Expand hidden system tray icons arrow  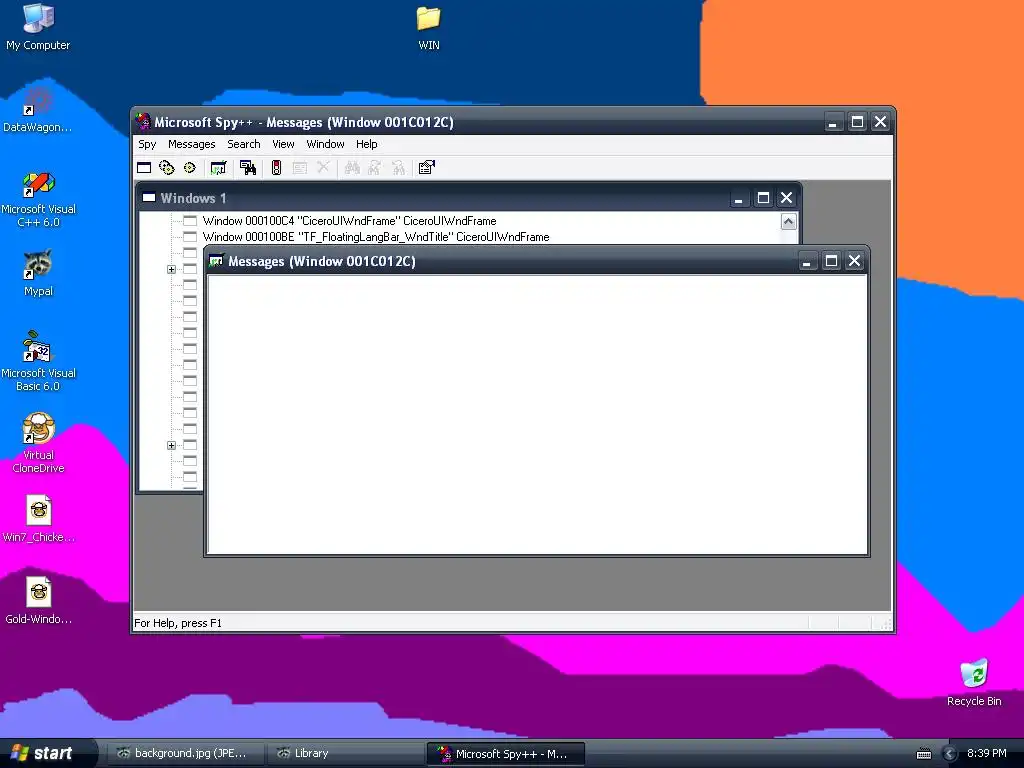click(950, 754)
